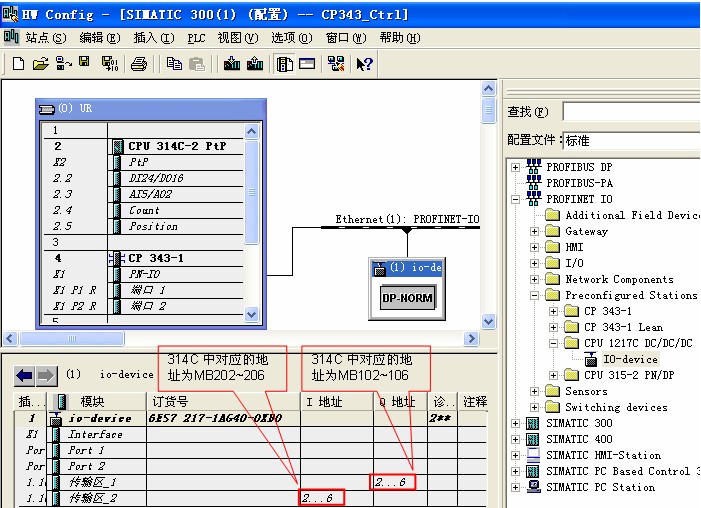The width and height of the screenshot is (701, 508).
Task: Click the Upload from module icon
Action: 255,64
